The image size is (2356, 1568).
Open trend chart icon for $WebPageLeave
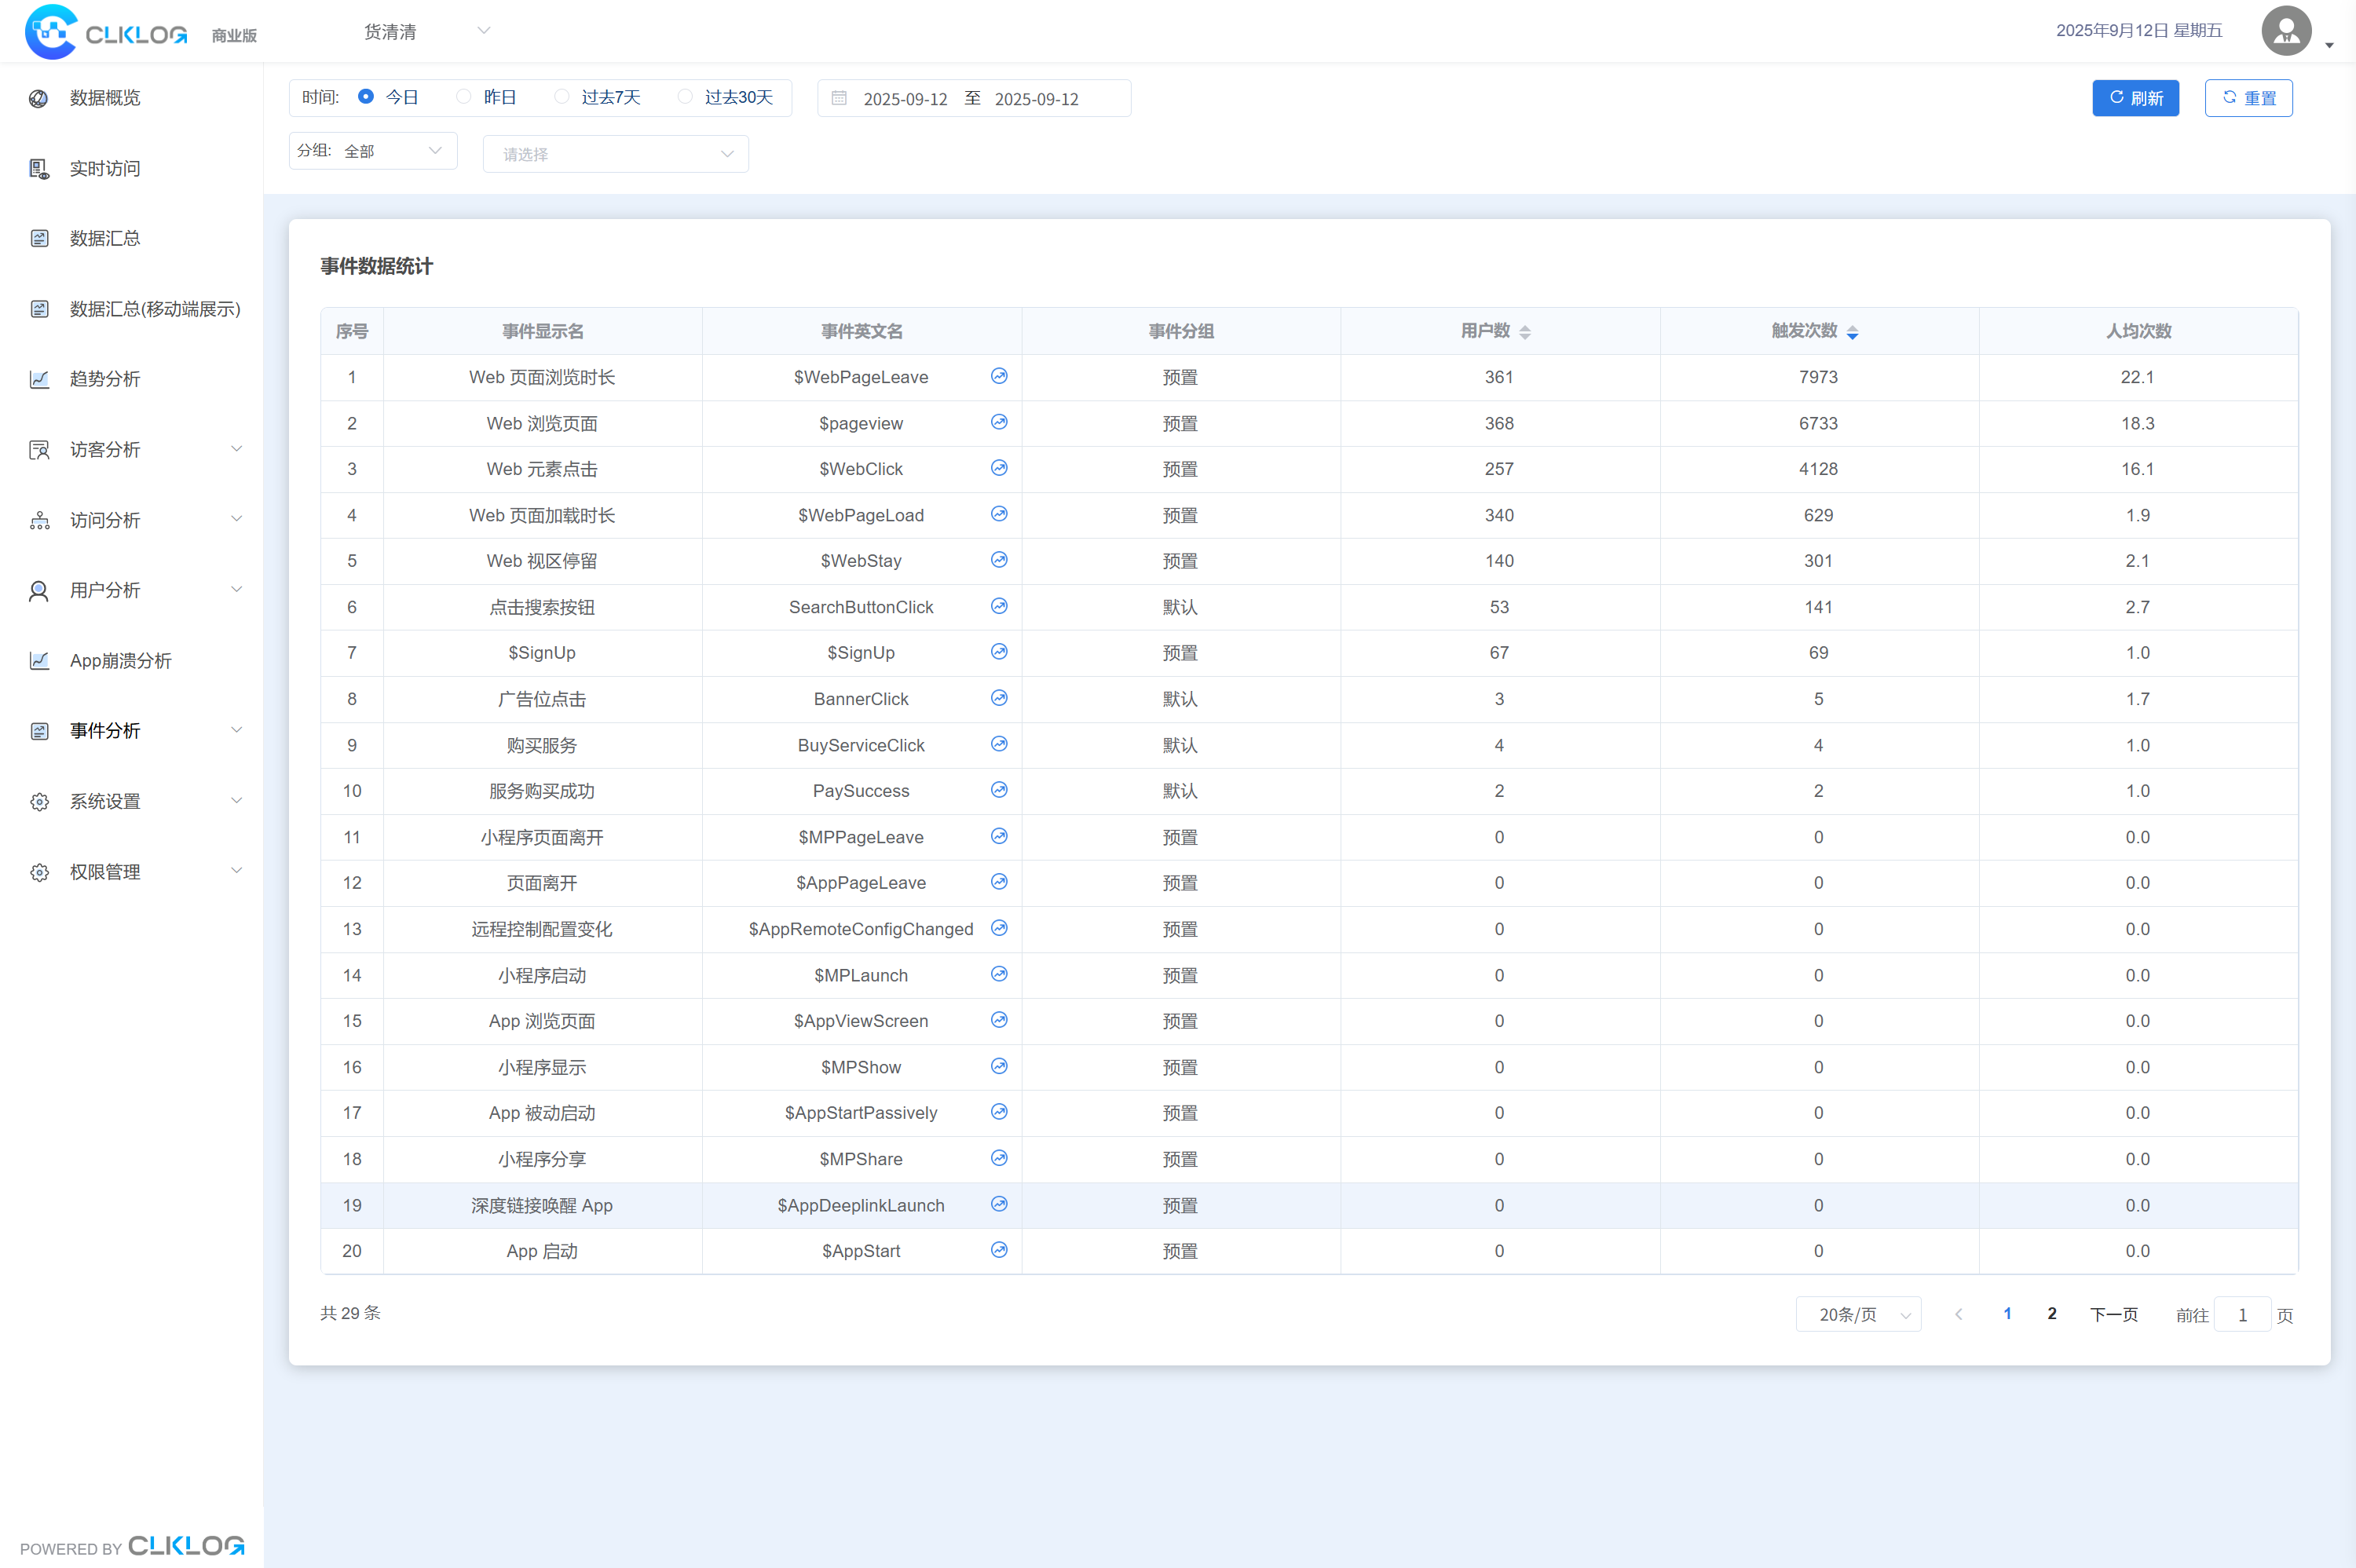(998, 376)
